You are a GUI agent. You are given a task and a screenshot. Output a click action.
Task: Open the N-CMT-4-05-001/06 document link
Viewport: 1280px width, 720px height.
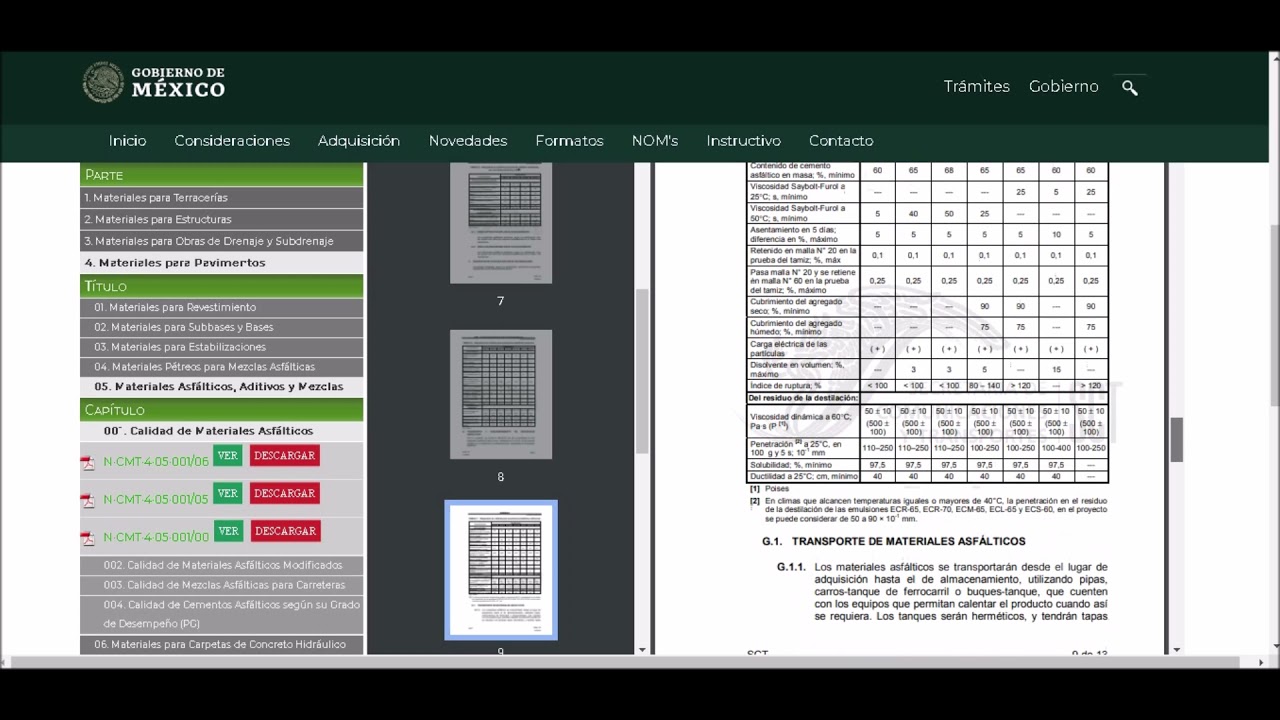click(x=156, y=462)
